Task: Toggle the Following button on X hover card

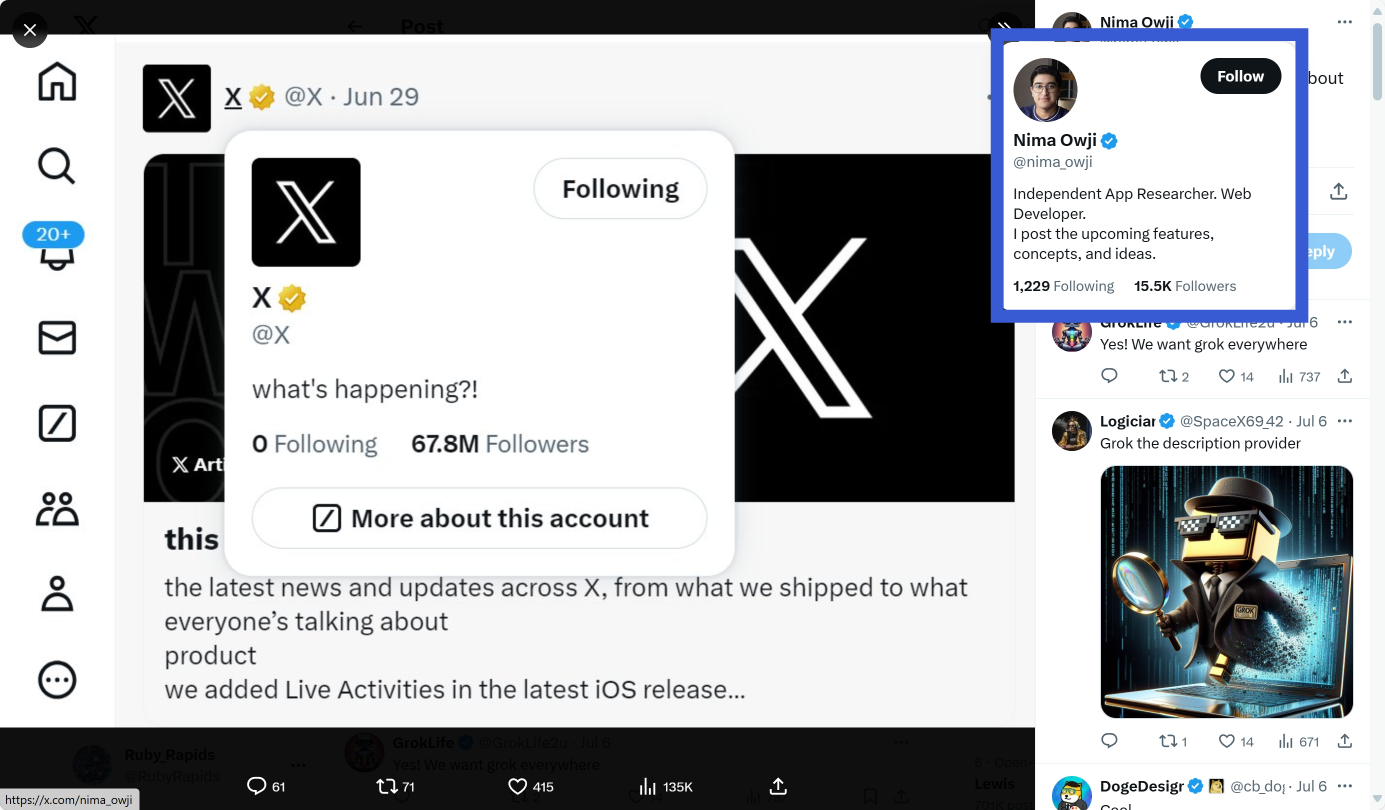Action: (620, 188)
